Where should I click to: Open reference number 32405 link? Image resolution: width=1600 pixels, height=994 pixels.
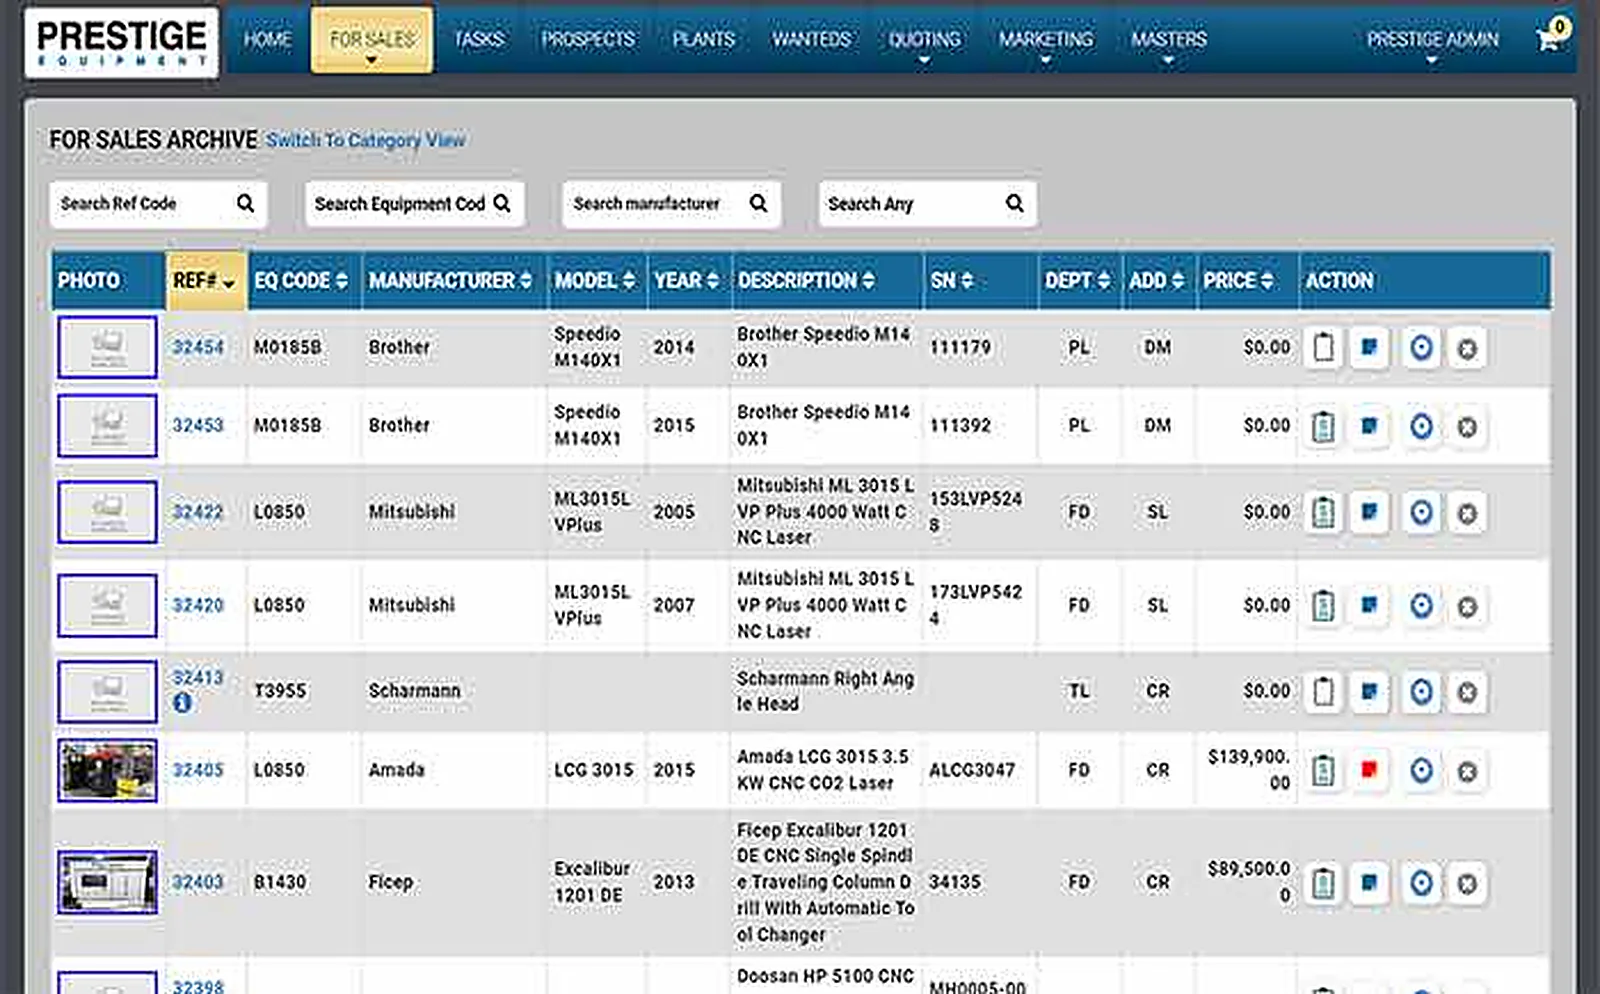198,770
